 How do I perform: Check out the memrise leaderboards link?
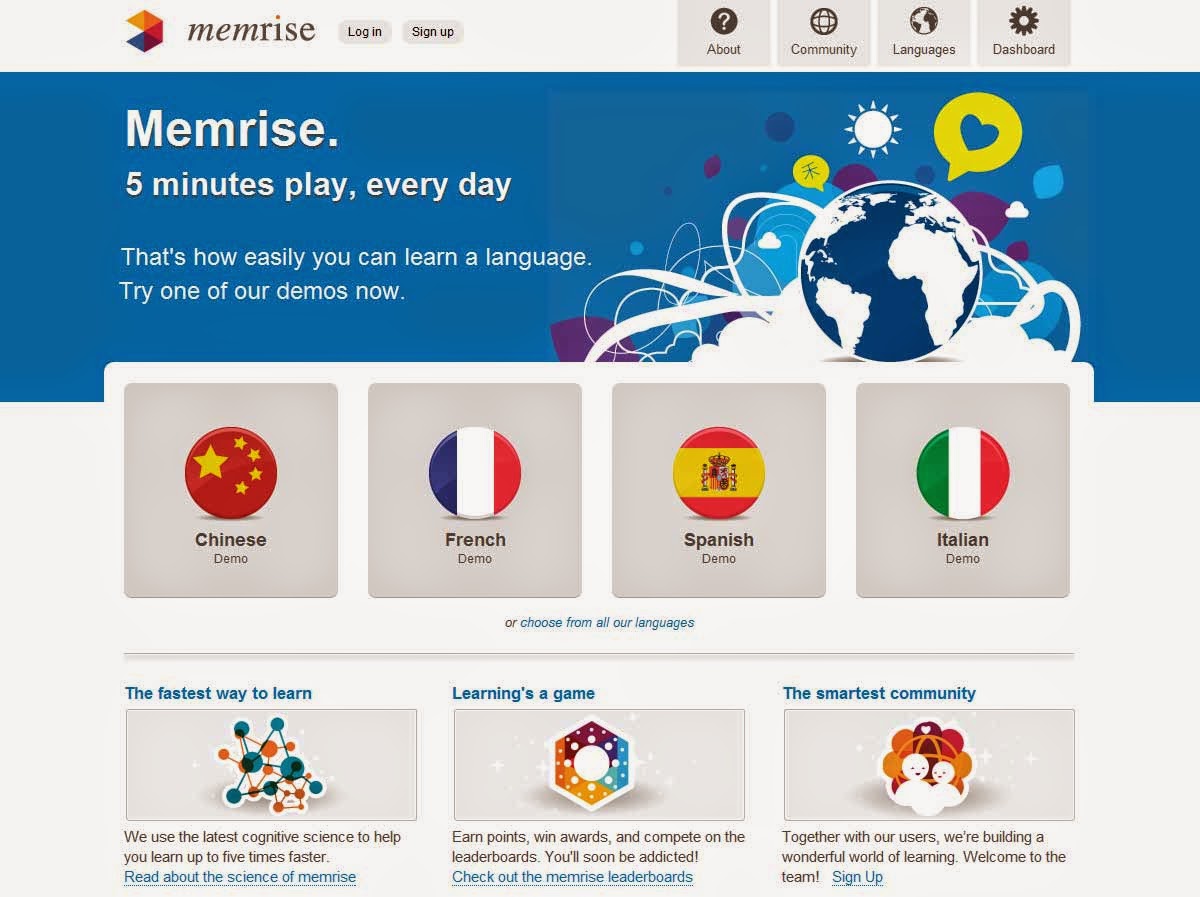tap(572, 877)
